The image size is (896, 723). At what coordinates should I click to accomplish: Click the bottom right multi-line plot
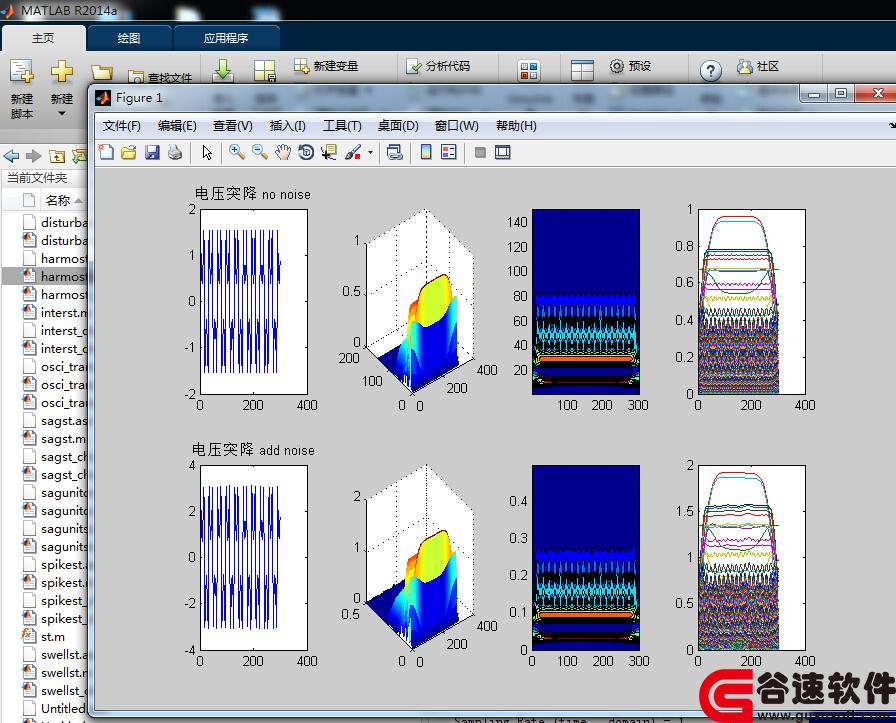point(751,557)
